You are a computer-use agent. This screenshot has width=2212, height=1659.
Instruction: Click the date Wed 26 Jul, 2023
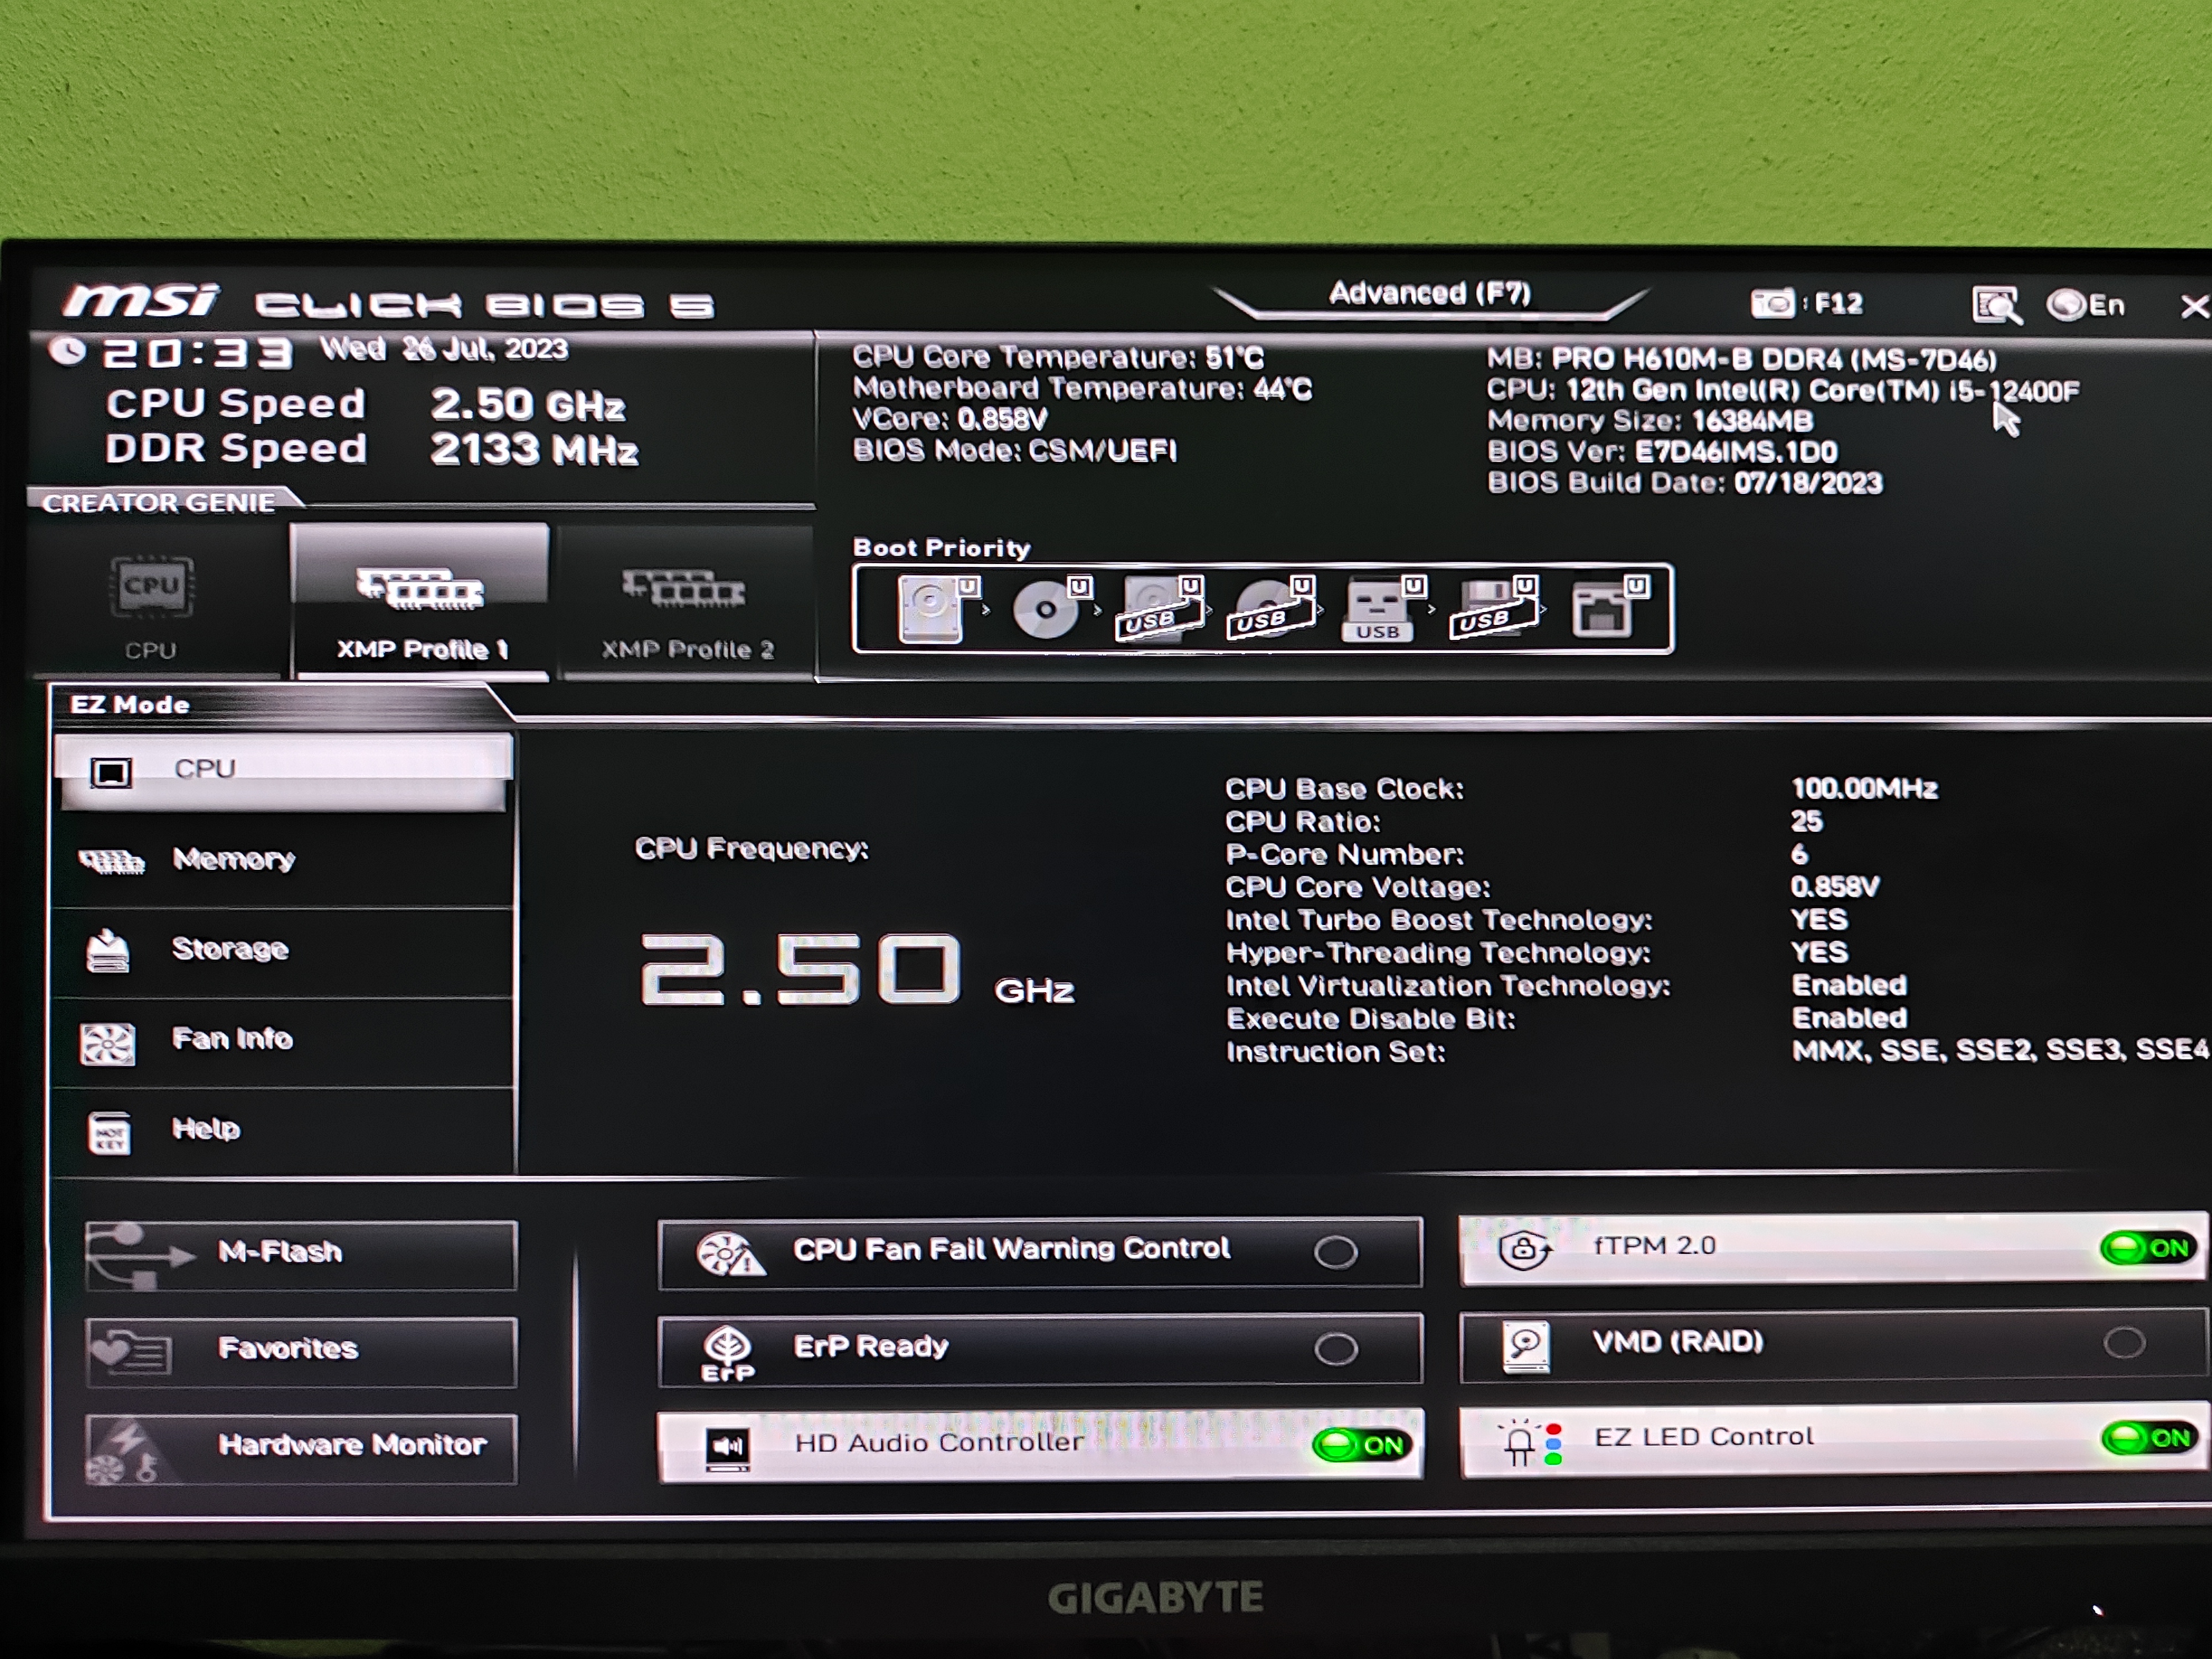click(444, 349)
